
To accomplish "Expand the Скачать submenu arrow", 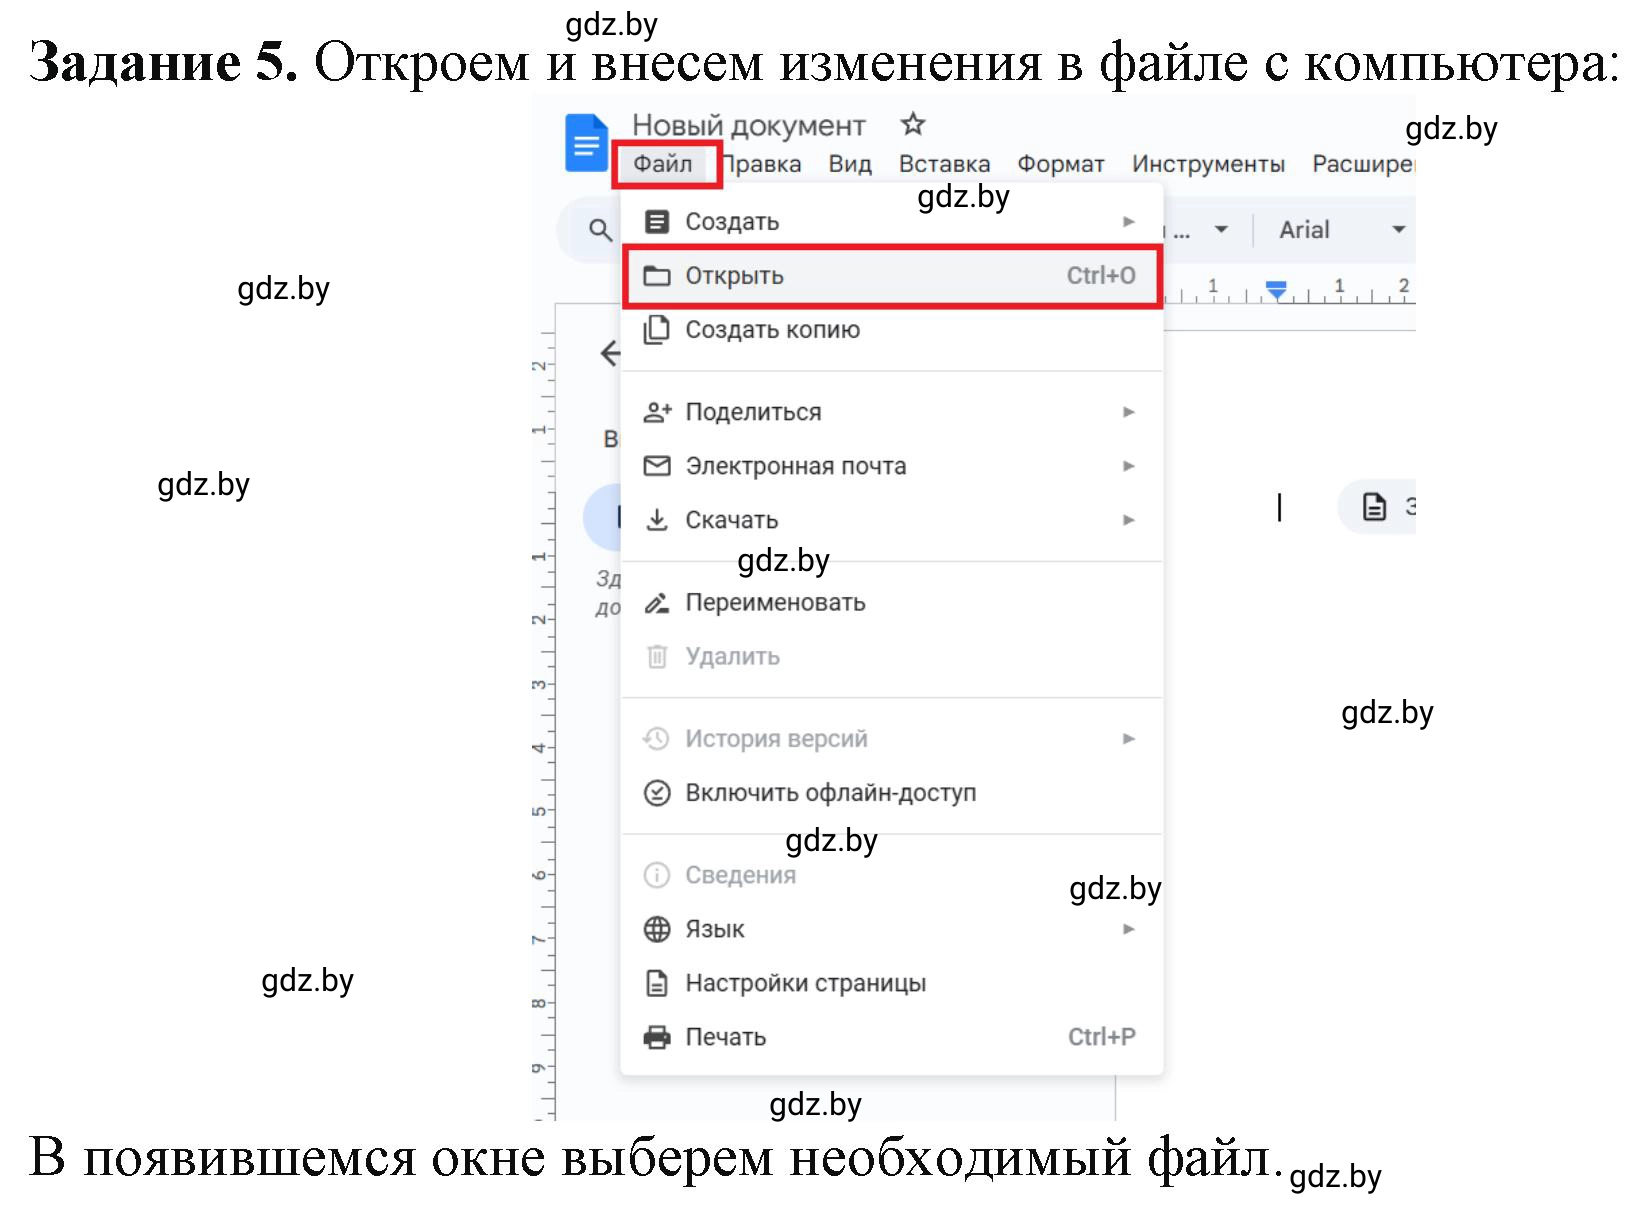I will [x=1128, y=520].
